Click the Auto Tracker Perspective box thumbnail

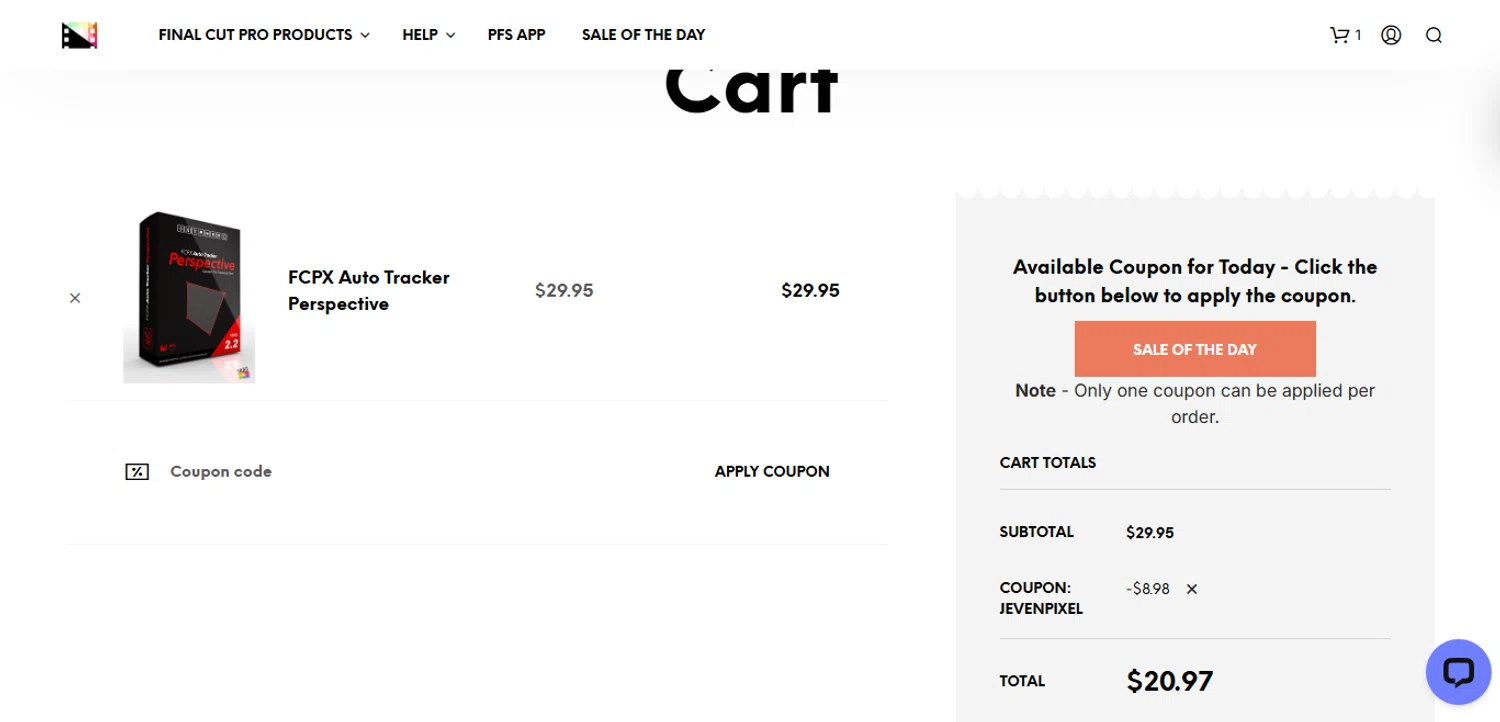(188, 297)
